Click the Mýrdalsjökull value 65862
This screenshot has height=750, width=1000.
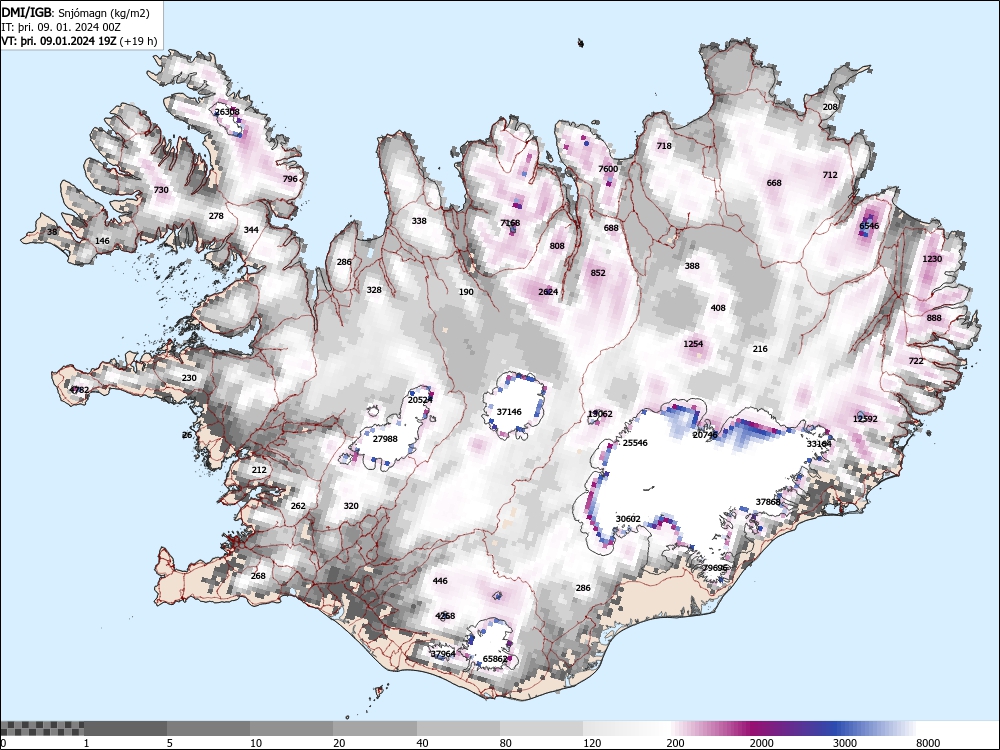(496, 659)
